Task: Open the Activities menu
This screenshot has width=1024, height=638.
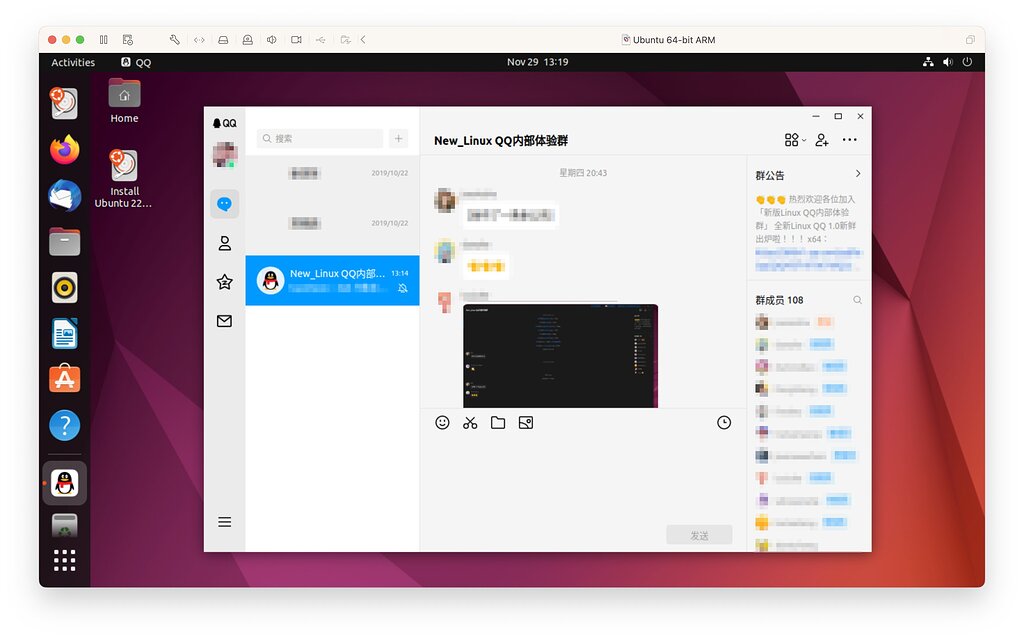Action: (72, 61)
